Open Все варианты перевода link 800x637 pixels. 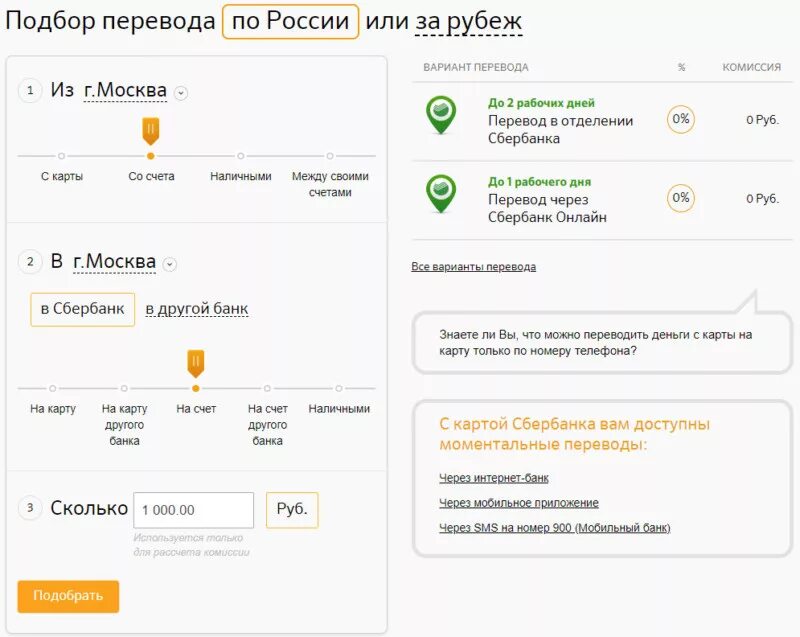[x=473, y=267]
